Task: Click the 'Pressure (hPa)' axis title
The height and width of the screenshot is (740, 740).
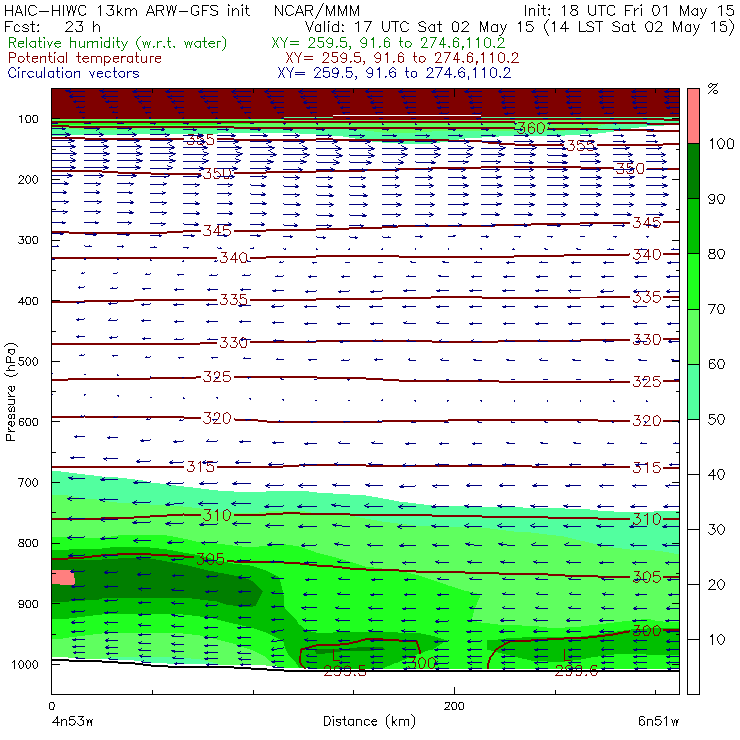Action: click(11, 392)
